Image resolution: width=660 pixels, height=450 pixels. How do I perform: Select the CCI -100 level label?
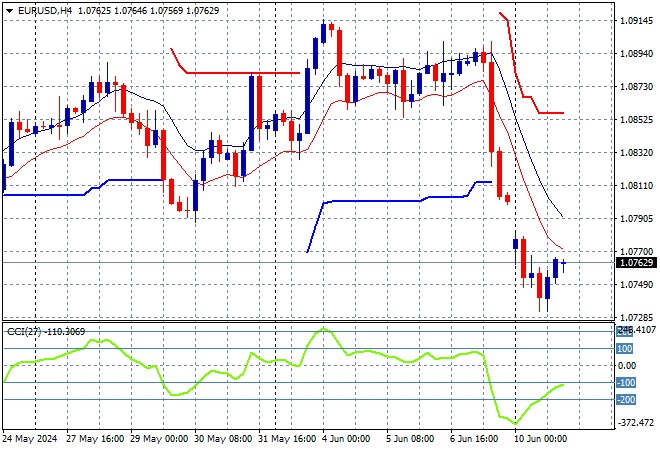pyautogui.click(x=626, y=383)
